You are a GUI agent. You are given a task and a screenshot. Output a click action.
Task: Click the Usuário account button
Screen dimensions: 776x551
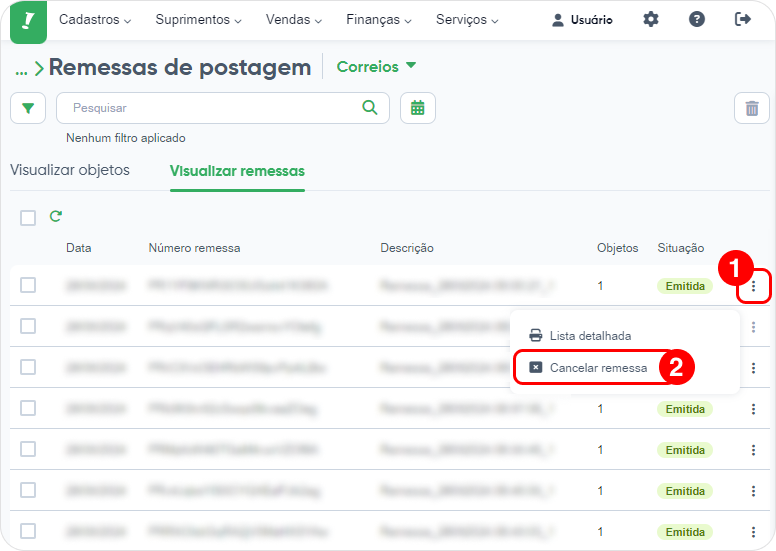coord(582,20)
